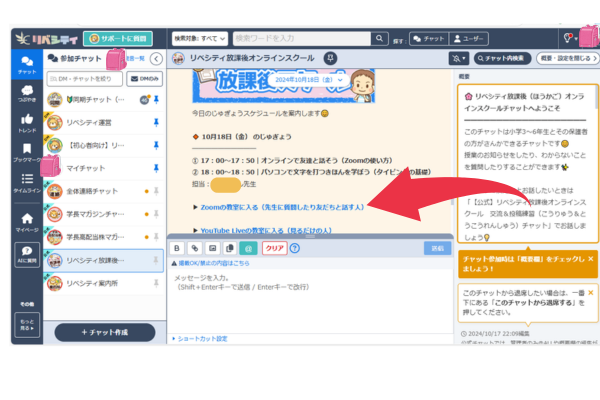Pin the 全体連絡チャット conversation
Image resolution: width=600 pixels, height=400 pixels.
[156, 191]
